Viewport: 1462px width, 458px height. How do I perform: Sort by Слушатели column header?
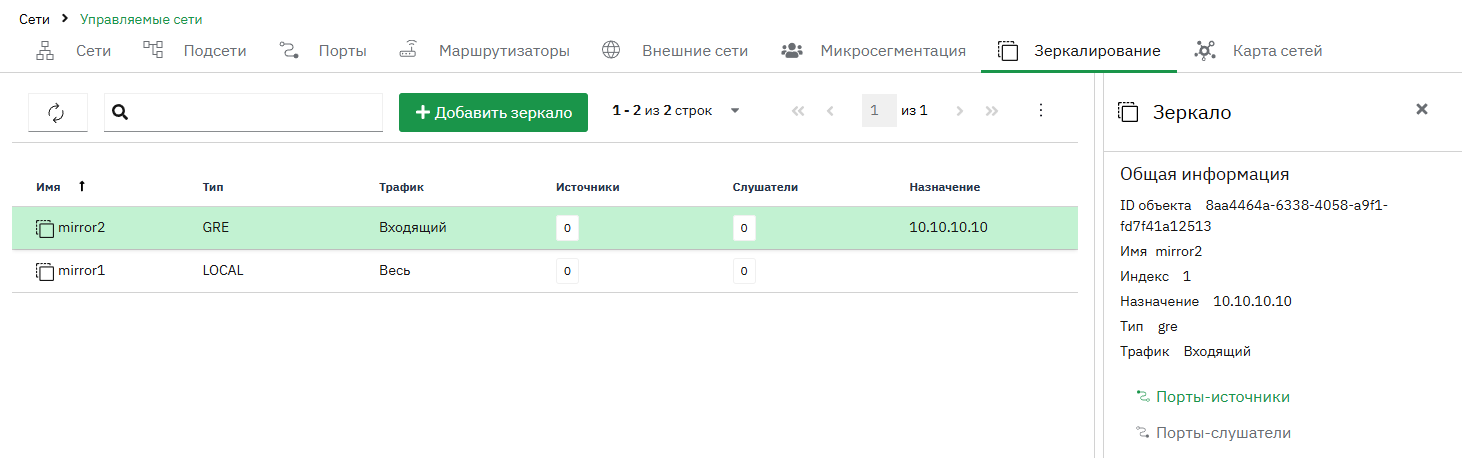(x=765, y=187)
